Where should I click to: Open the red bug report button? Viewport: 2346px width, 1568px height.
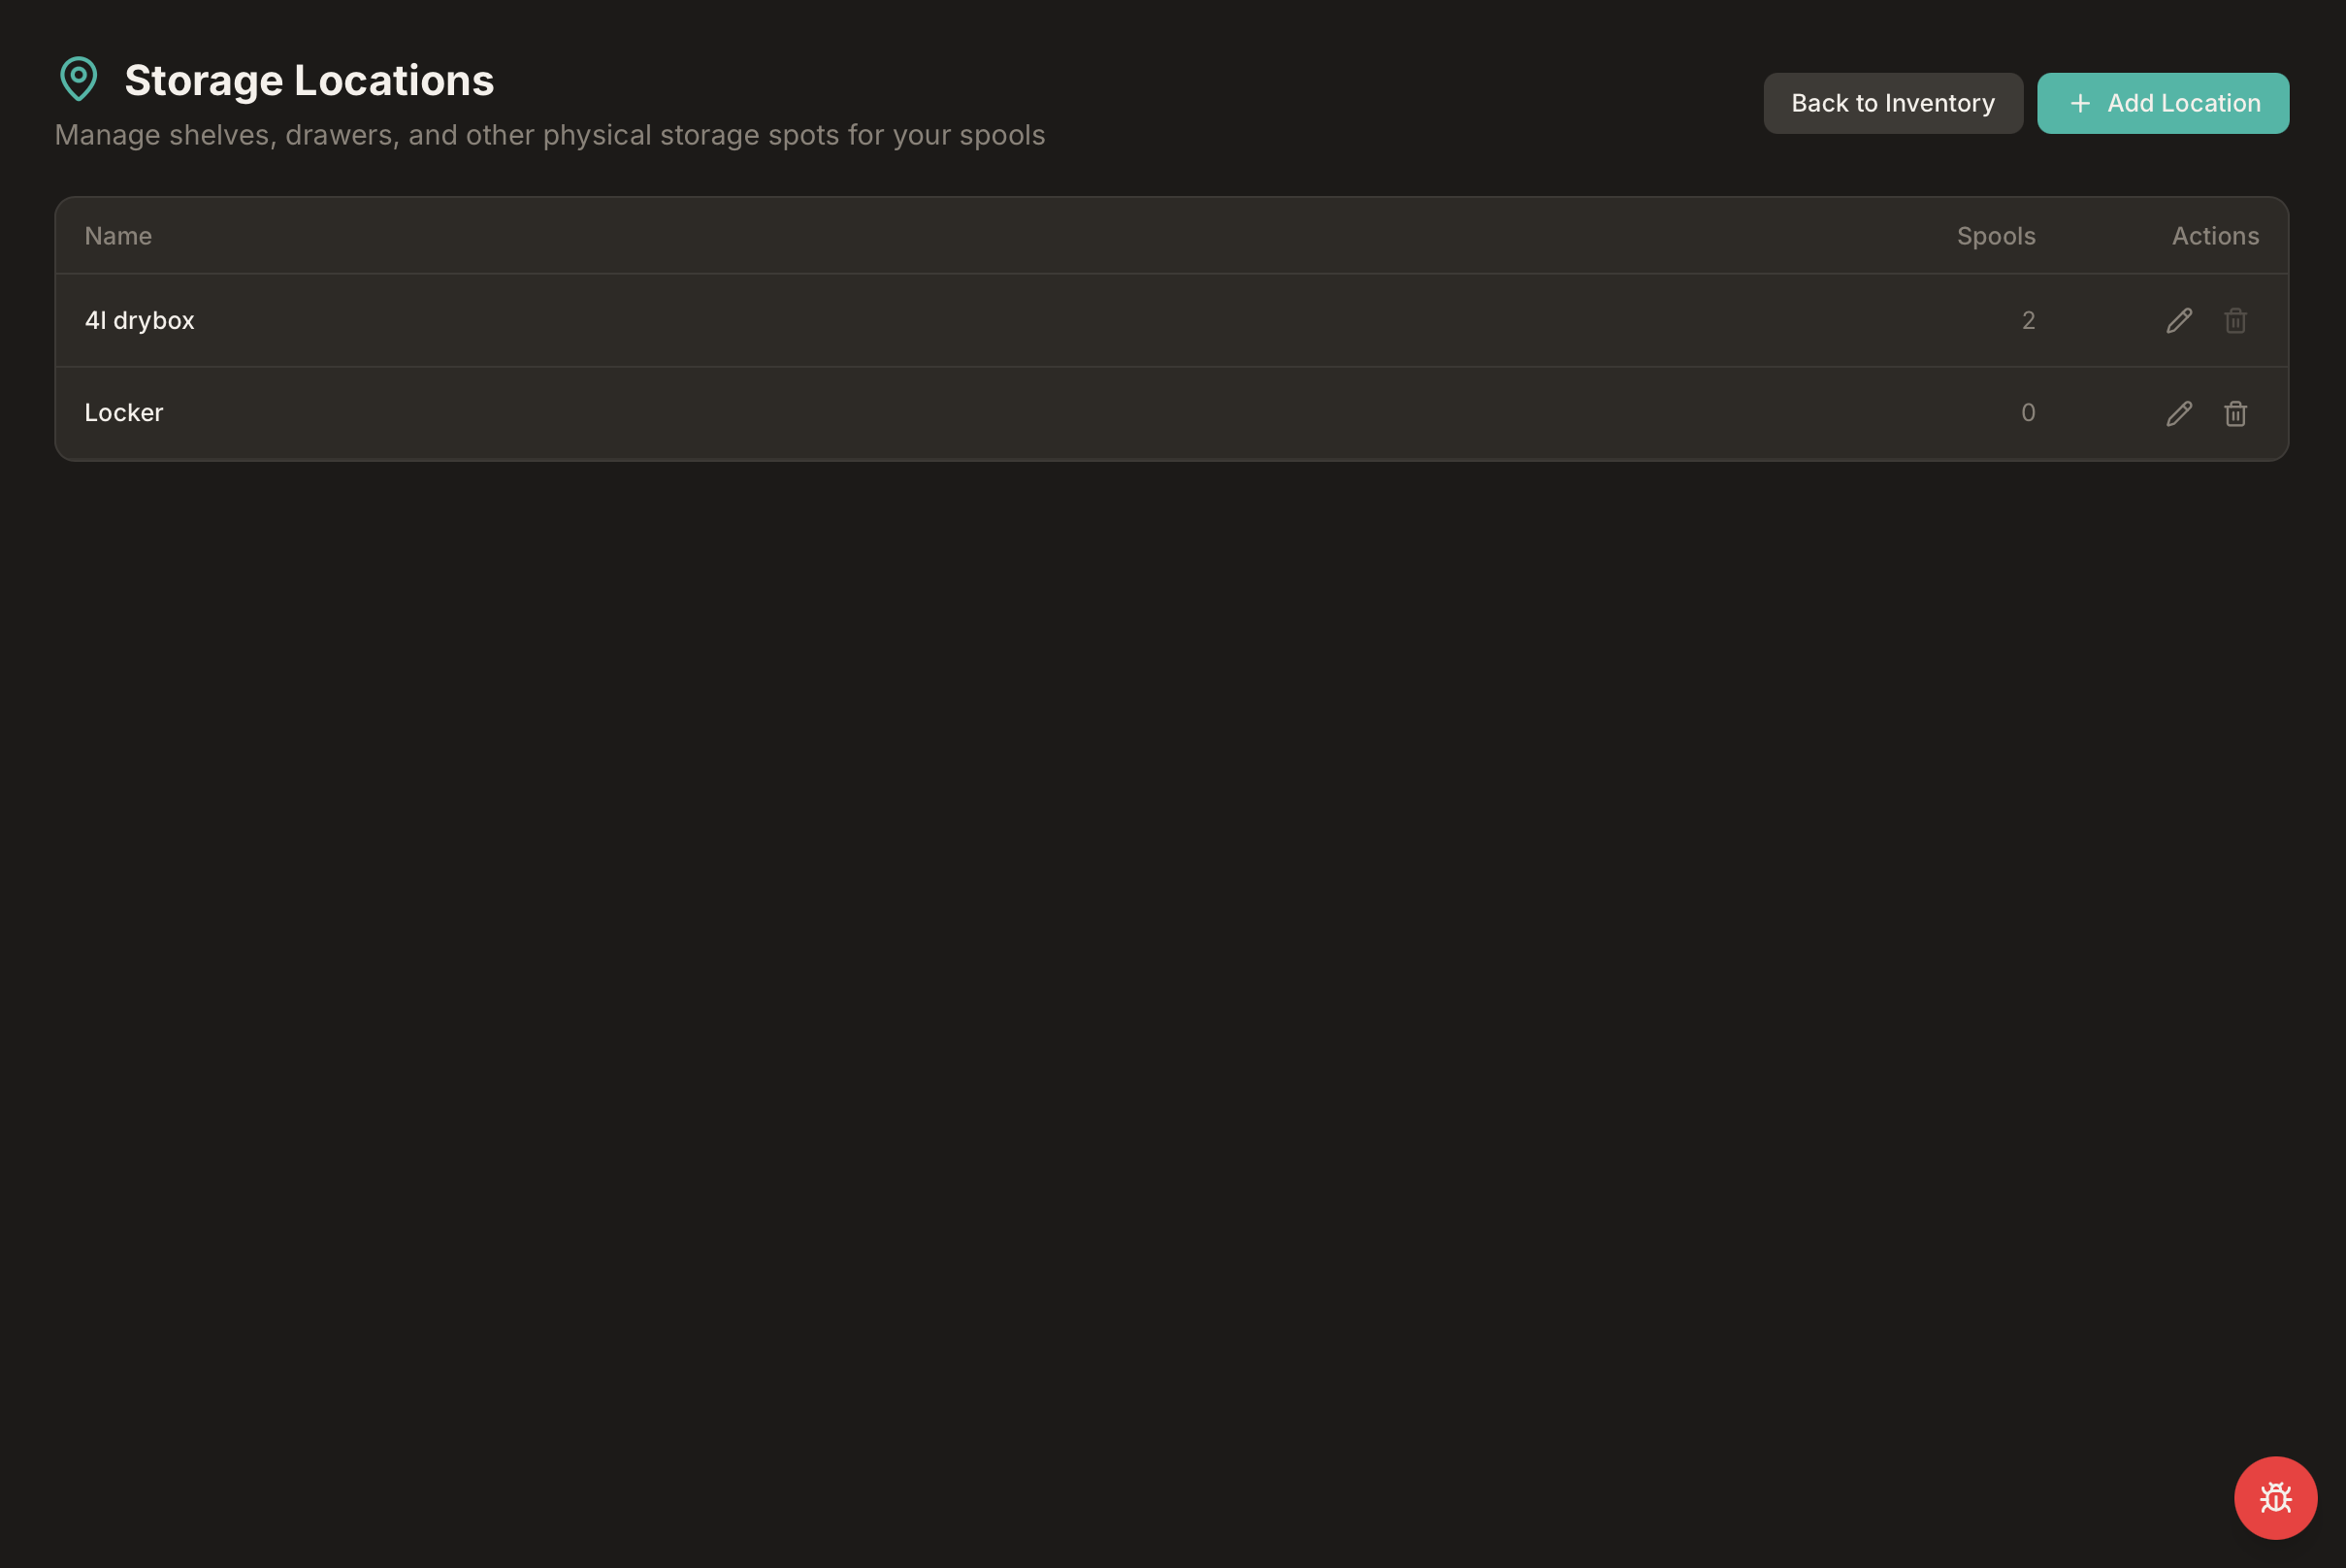click(x=2275, y=1497)
